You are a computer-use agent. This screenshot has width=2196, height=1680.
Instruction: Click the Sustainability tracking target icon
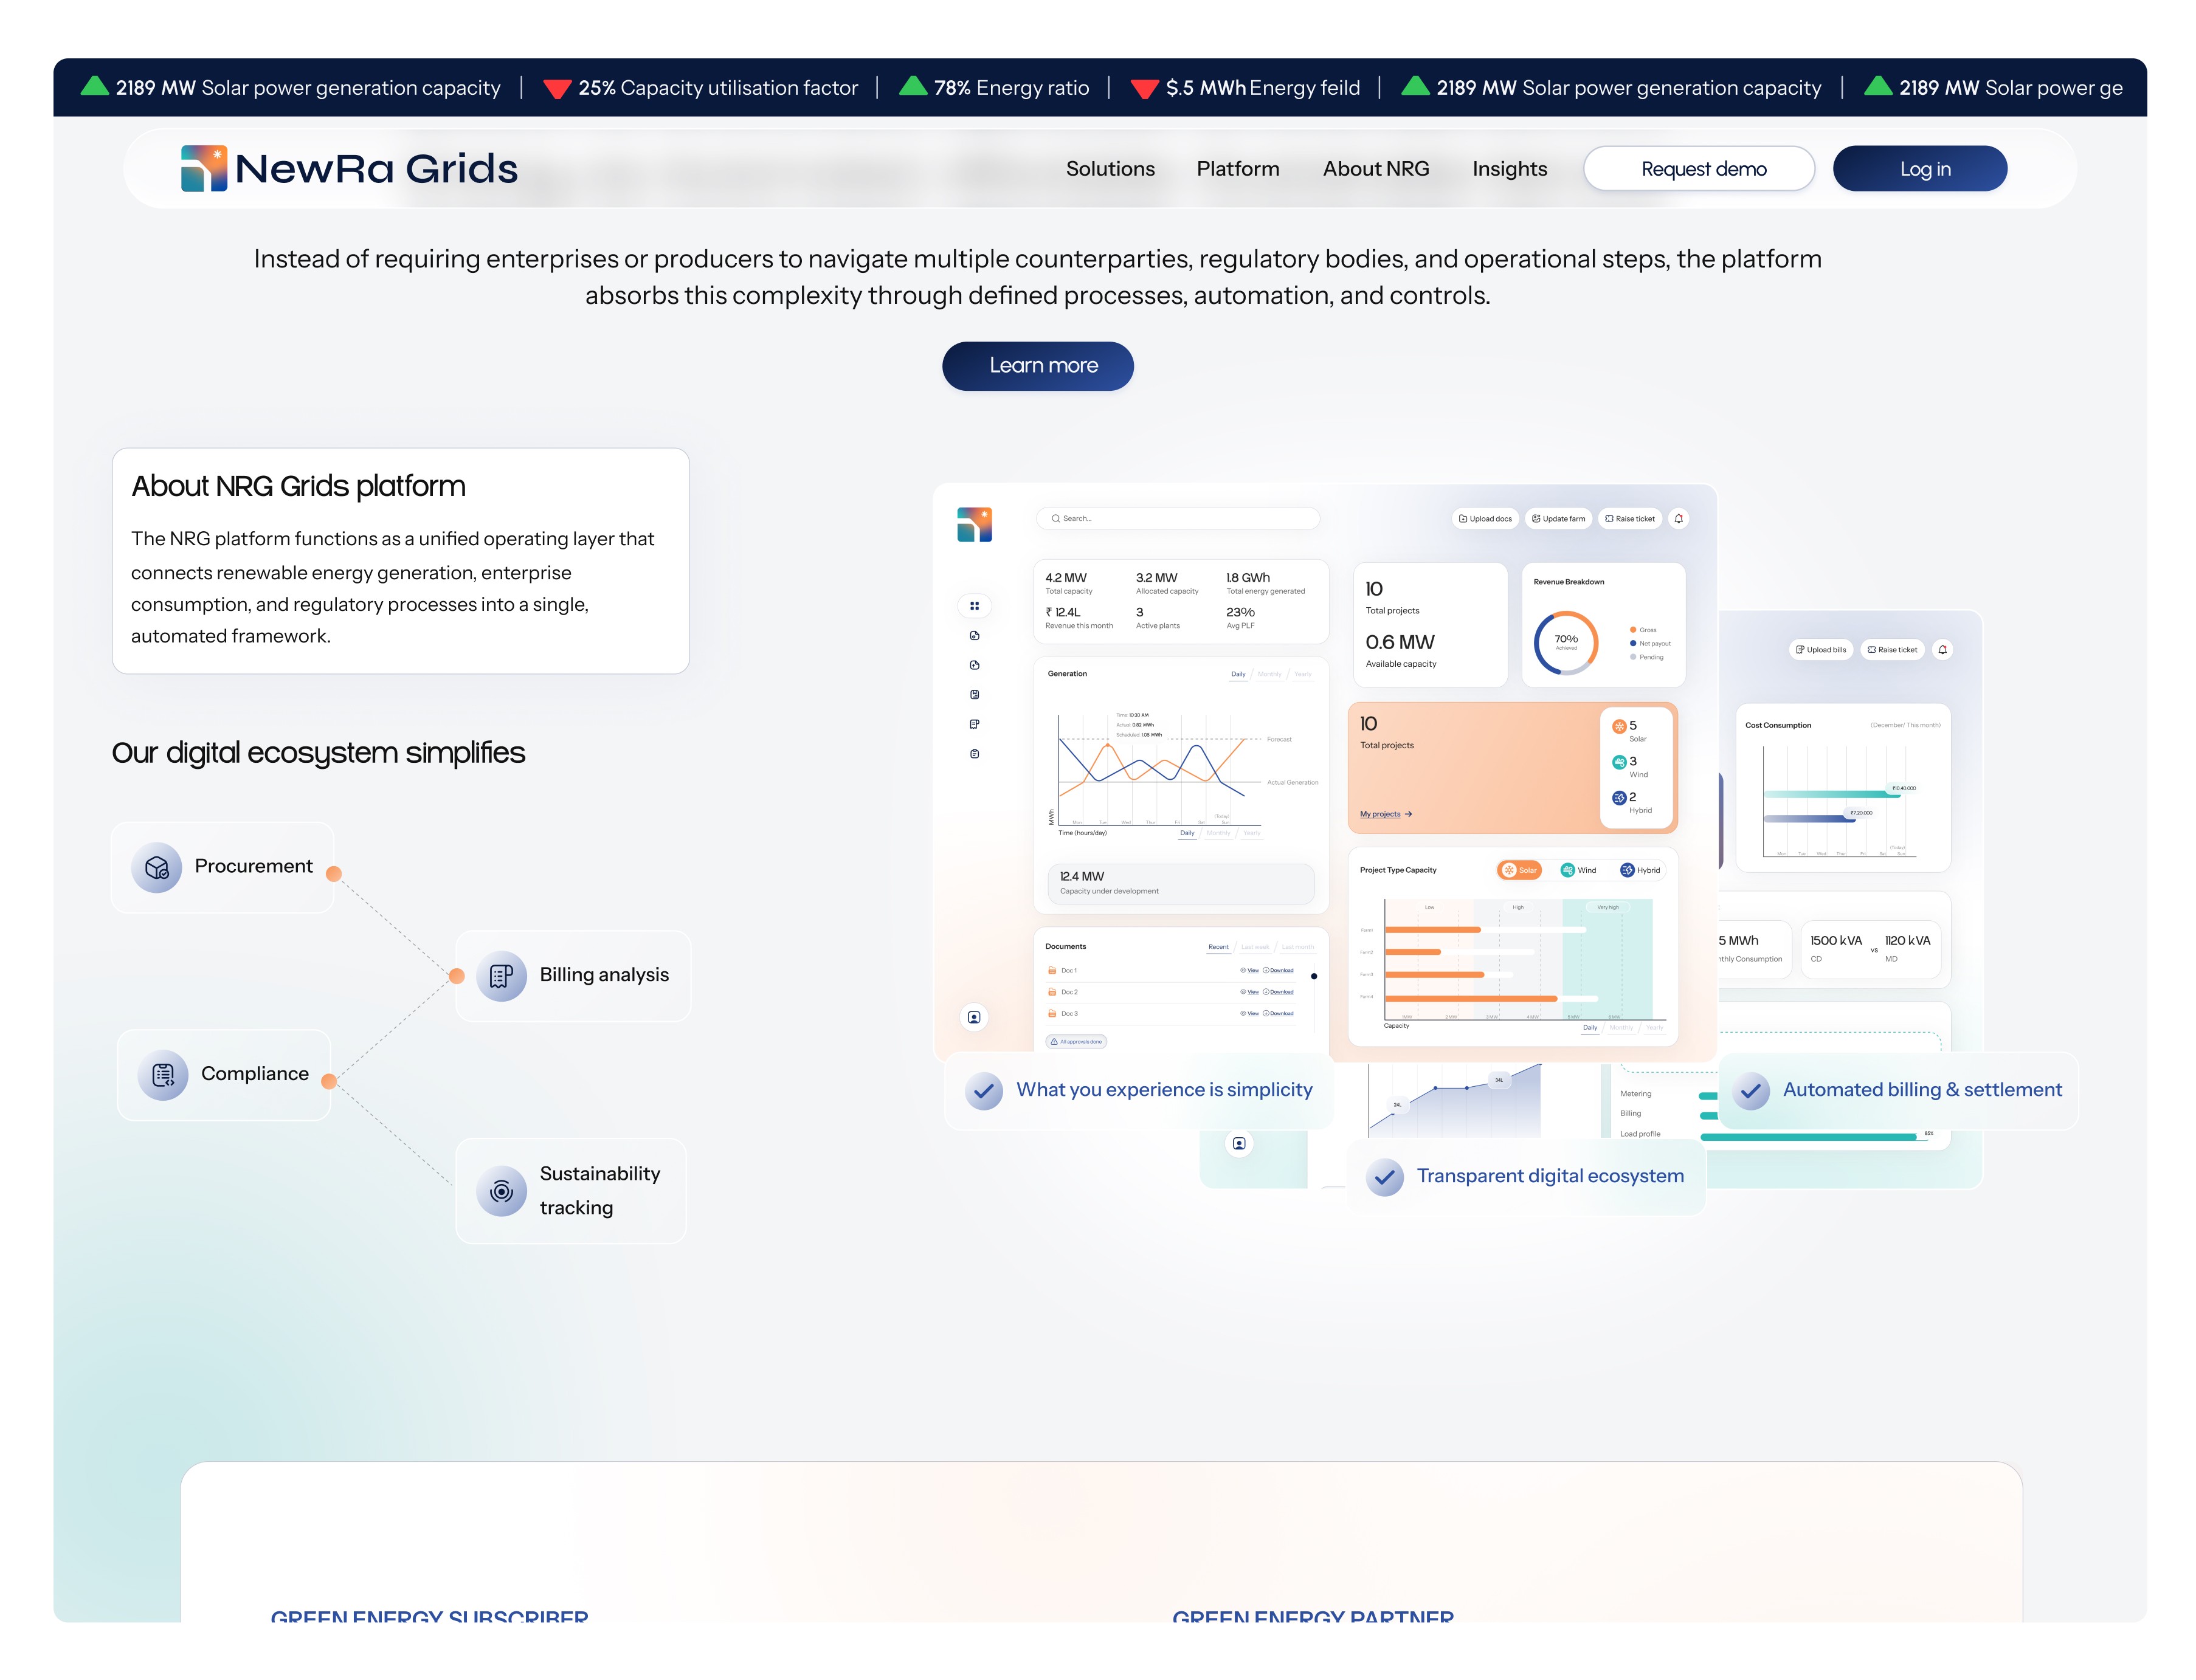point(501,1191)
